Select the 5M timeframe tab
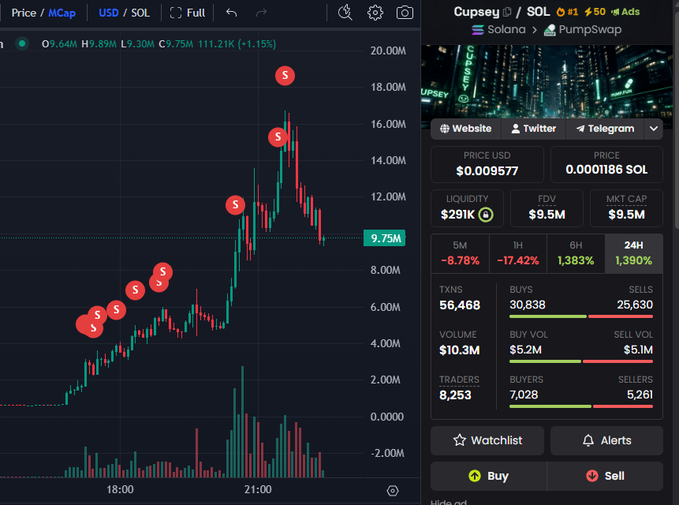Image resolution: width=679 pixels, height=505 pixels. (460, 253)
